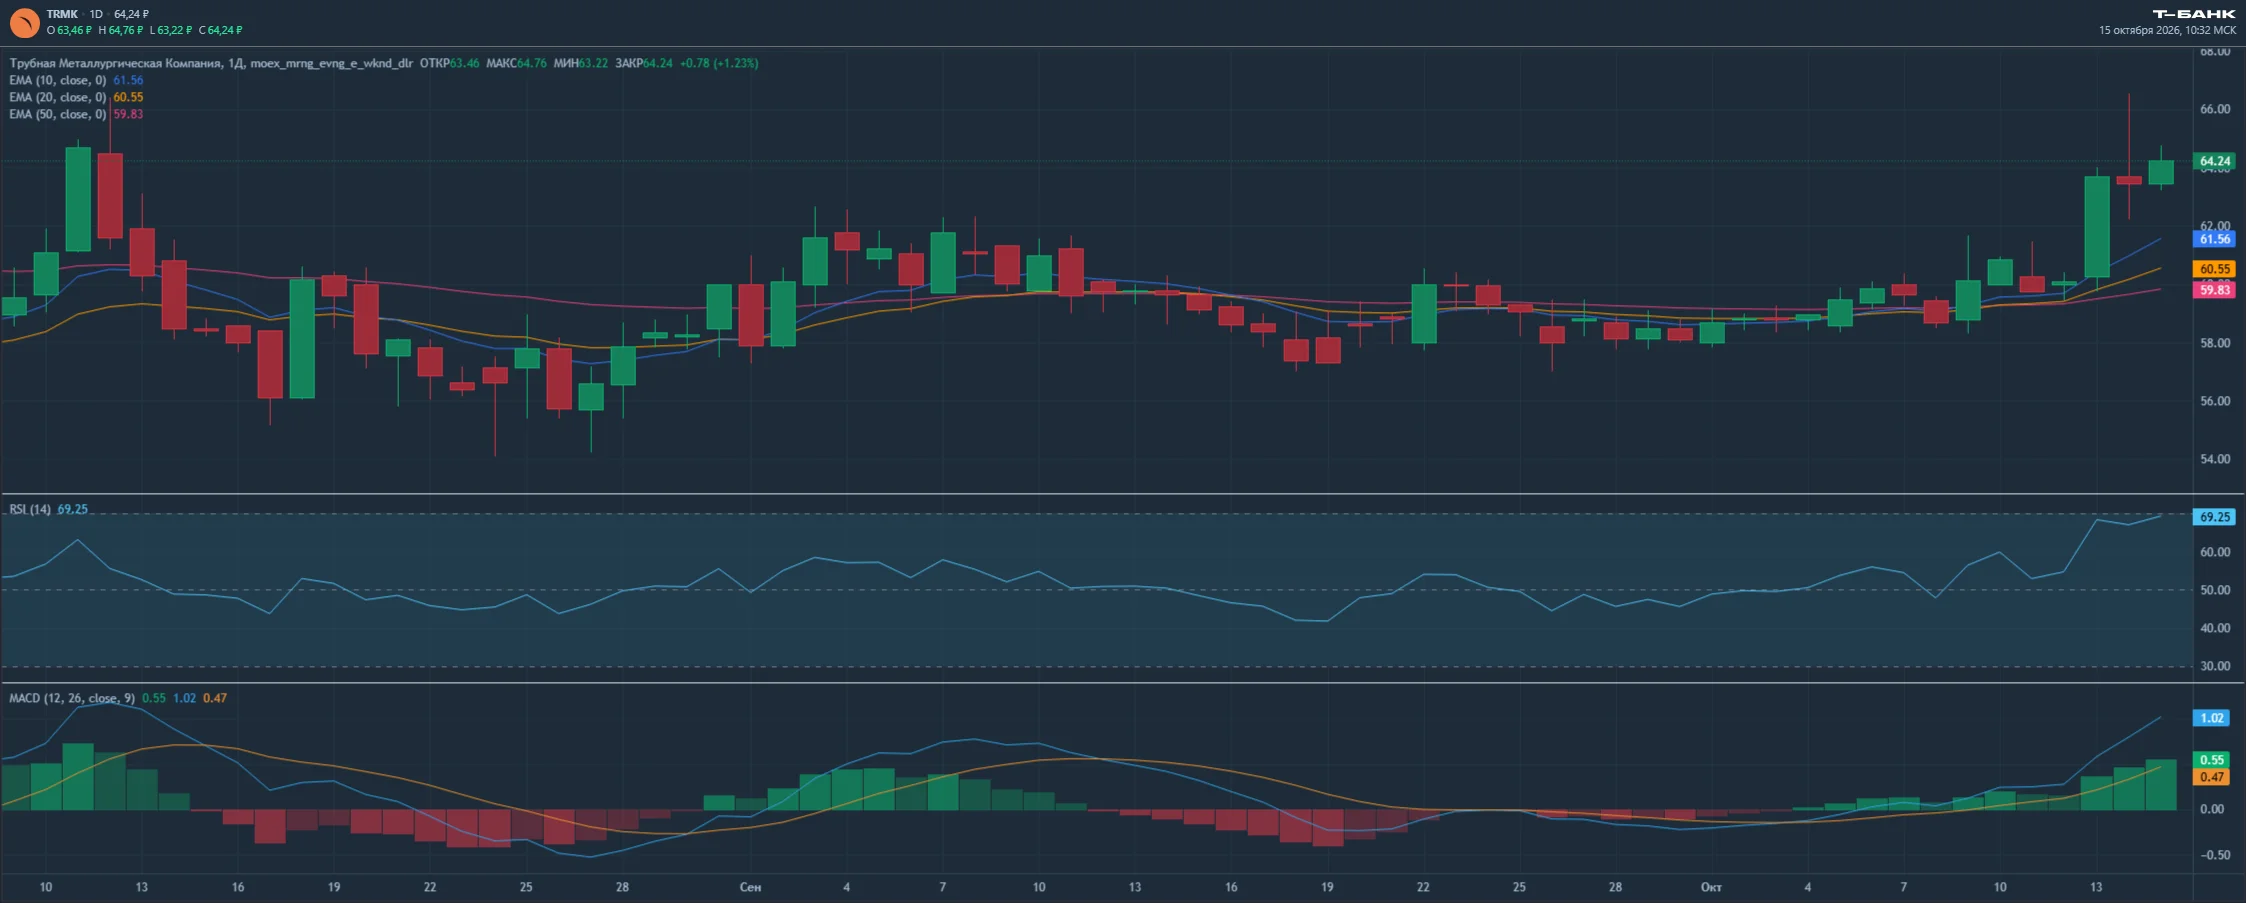The width and height of the screenshot is (2246, 903).
Task: Click the −0.50 level on the MACD axis
Action: coord(2213,855)
